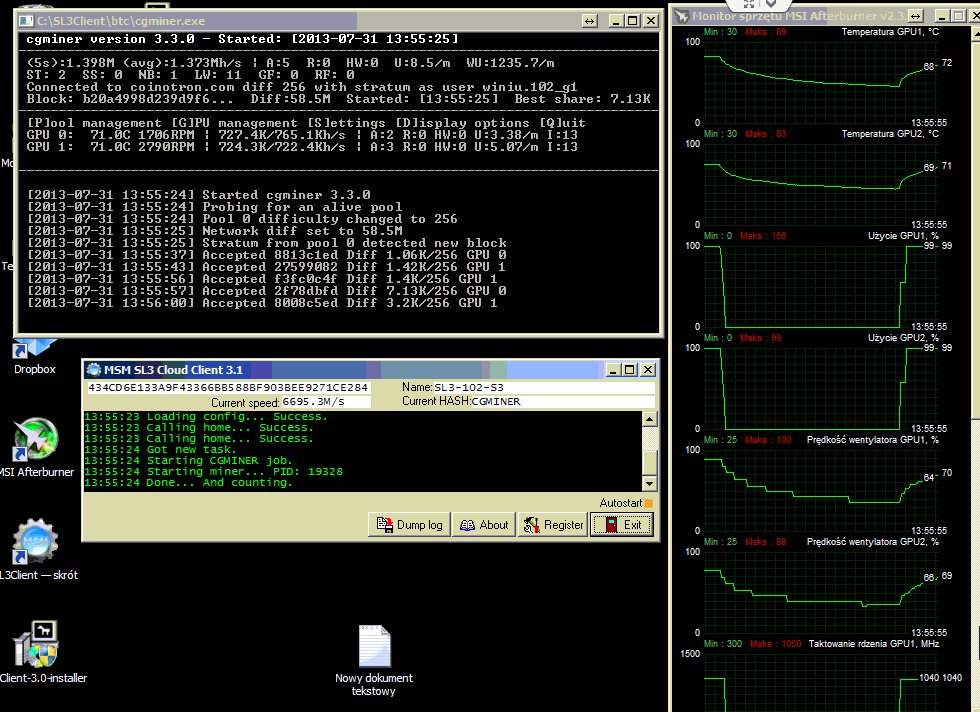
Task: Click the MSI Afterburner monitor window title icon
Action: [681, 16]
